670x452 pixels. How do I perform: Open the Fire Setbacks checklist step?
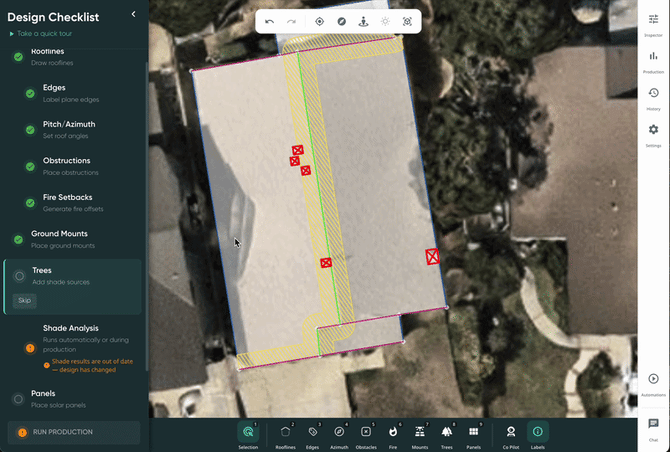[x=73, y=203]
